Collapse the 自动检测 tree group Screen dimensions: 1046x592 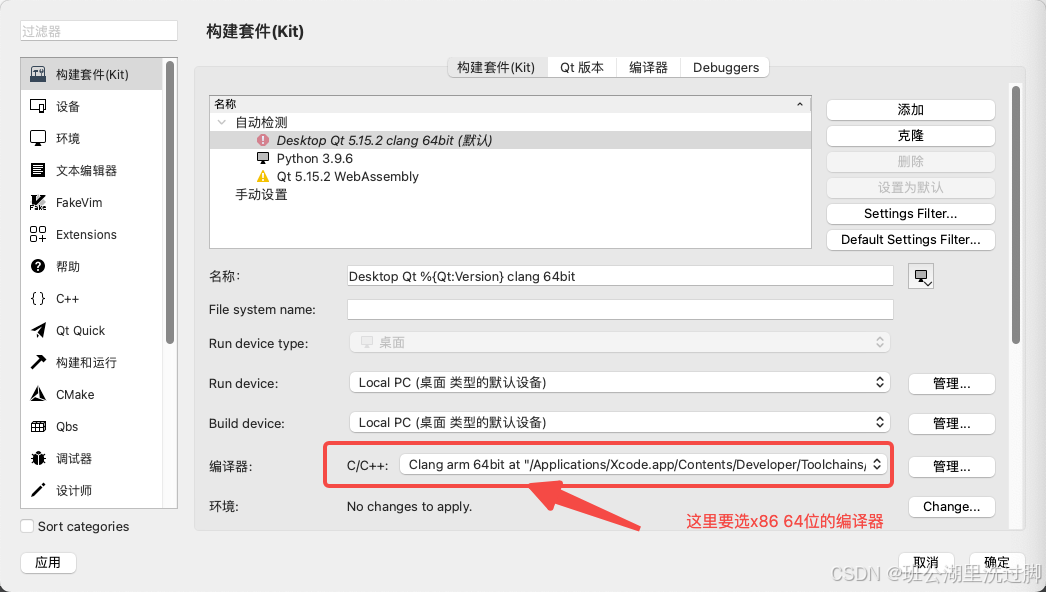pyautogui.click(x=221, y=122)
